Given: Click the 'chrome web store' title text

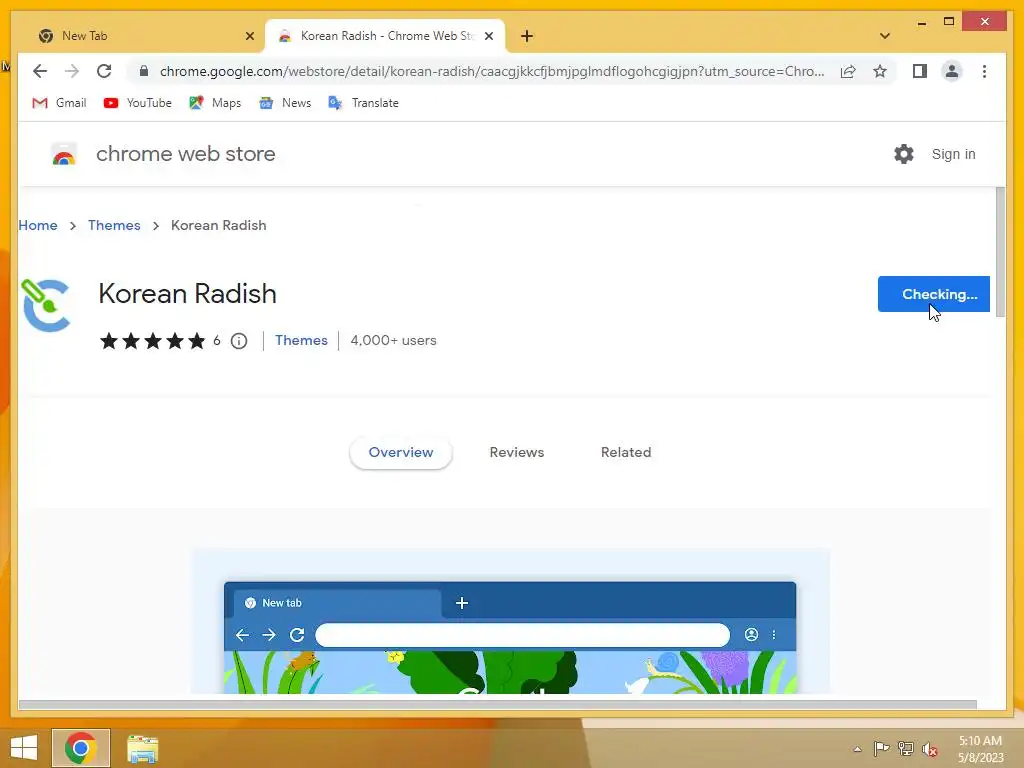Looking at the screenshot, I should pos(185,154).
